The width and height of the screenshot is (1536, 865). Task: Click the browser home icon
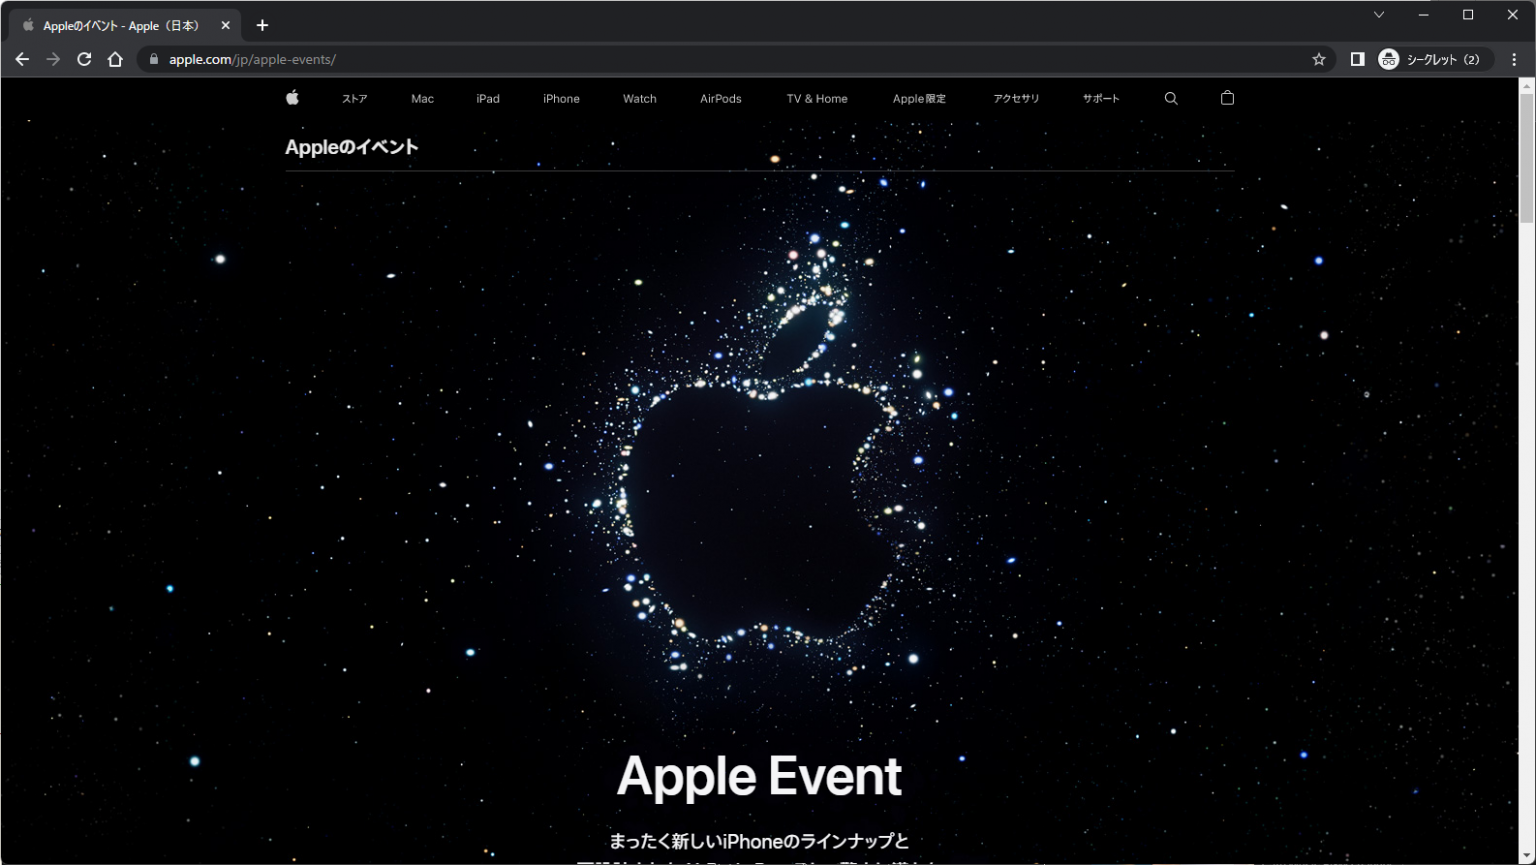point(115,59)
